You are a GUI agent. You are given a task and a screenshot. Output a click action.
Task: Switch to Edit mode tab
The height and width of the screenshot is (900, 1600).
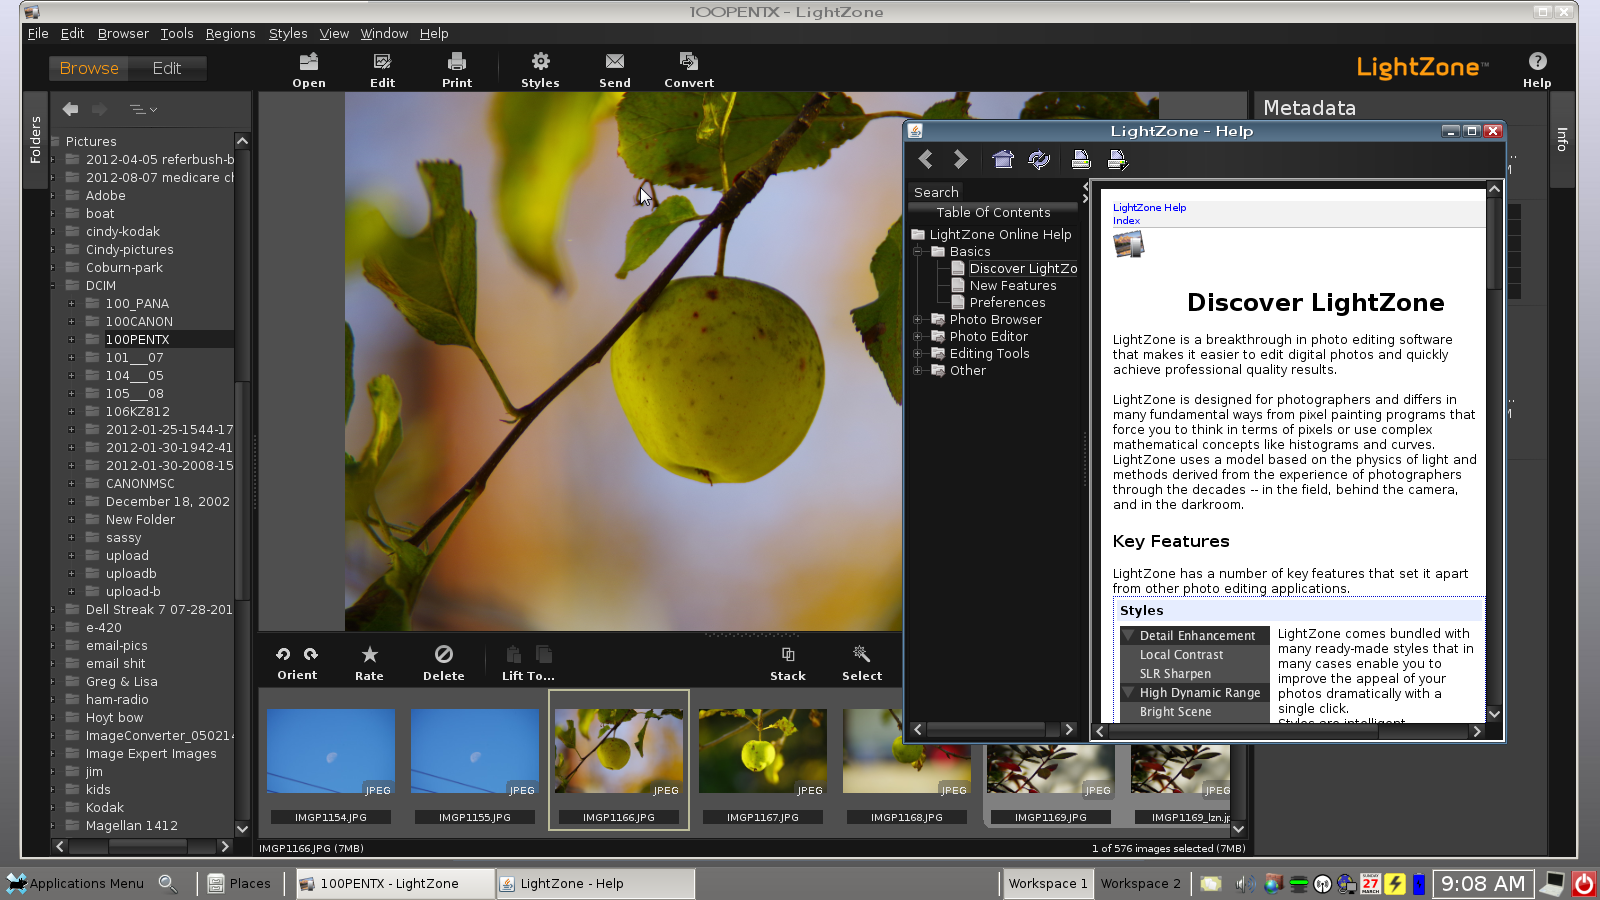167,68
